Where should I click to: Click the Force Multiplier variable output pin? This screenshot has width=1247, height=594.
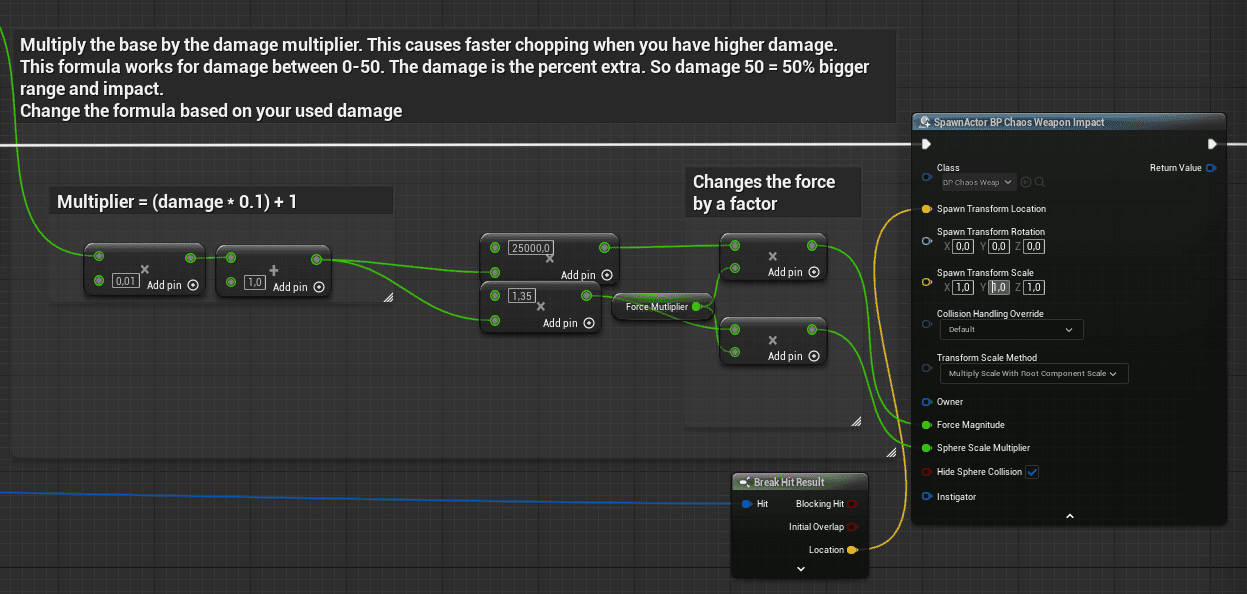pyautogui.click(x=696, y=307)
